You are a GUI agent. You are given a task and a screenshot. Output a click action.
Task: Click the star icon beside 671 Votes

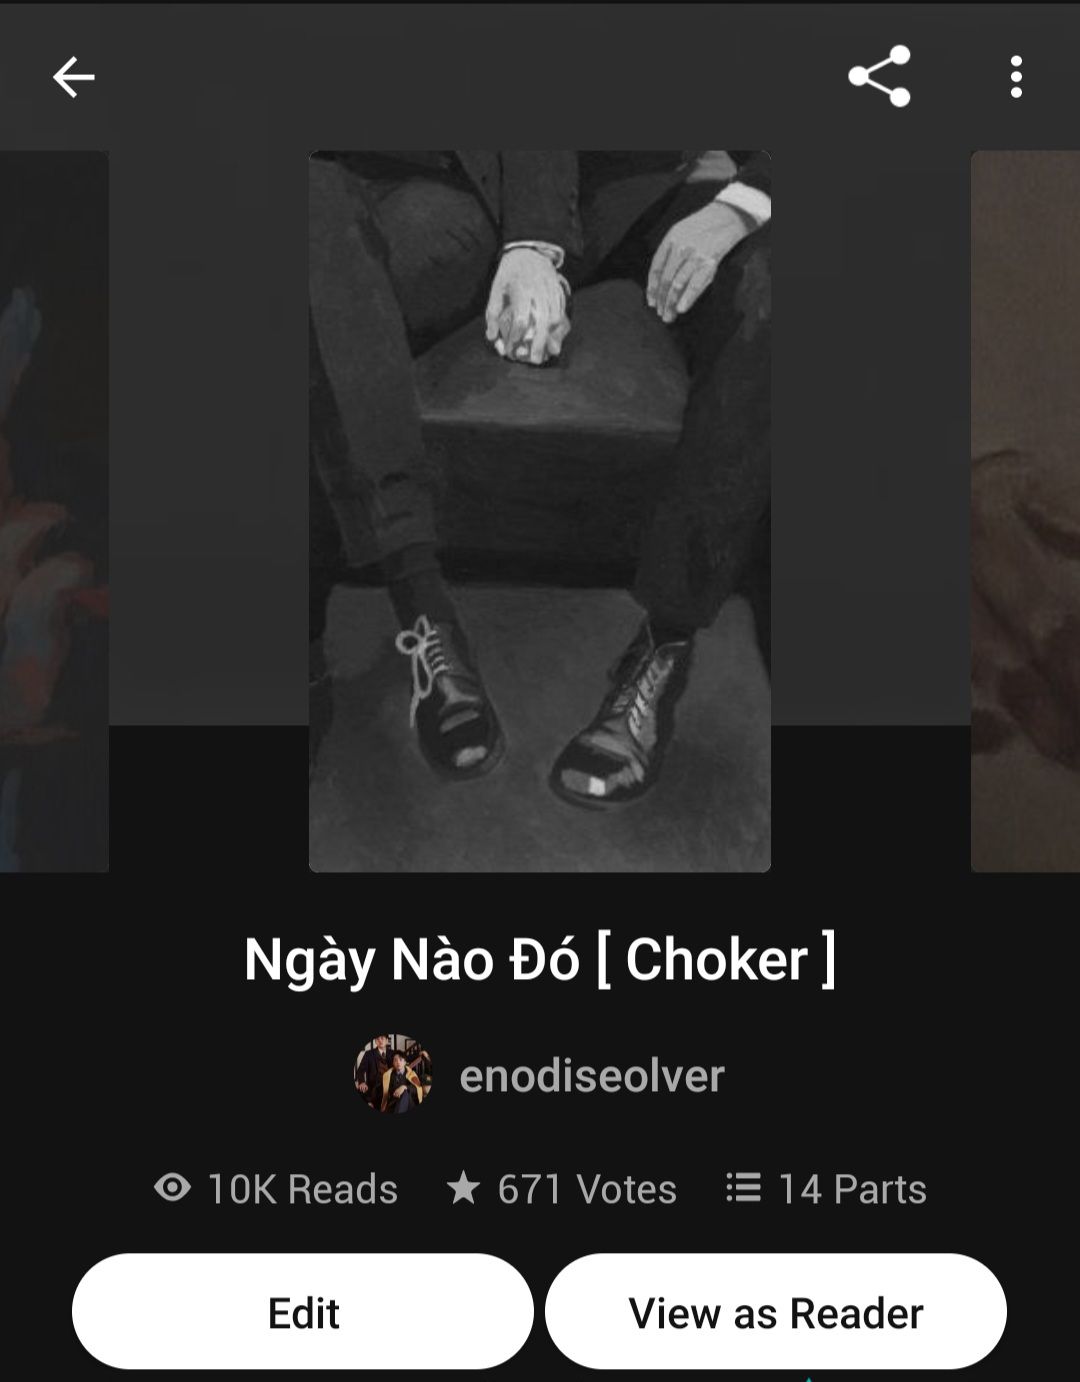[463, 1187]
